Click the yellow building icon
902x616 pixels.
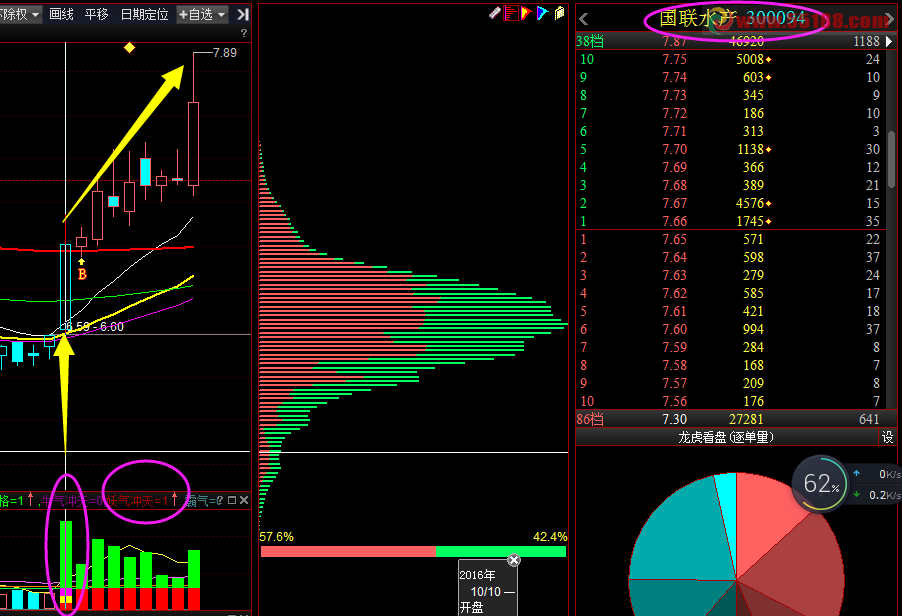pos(559,13)
